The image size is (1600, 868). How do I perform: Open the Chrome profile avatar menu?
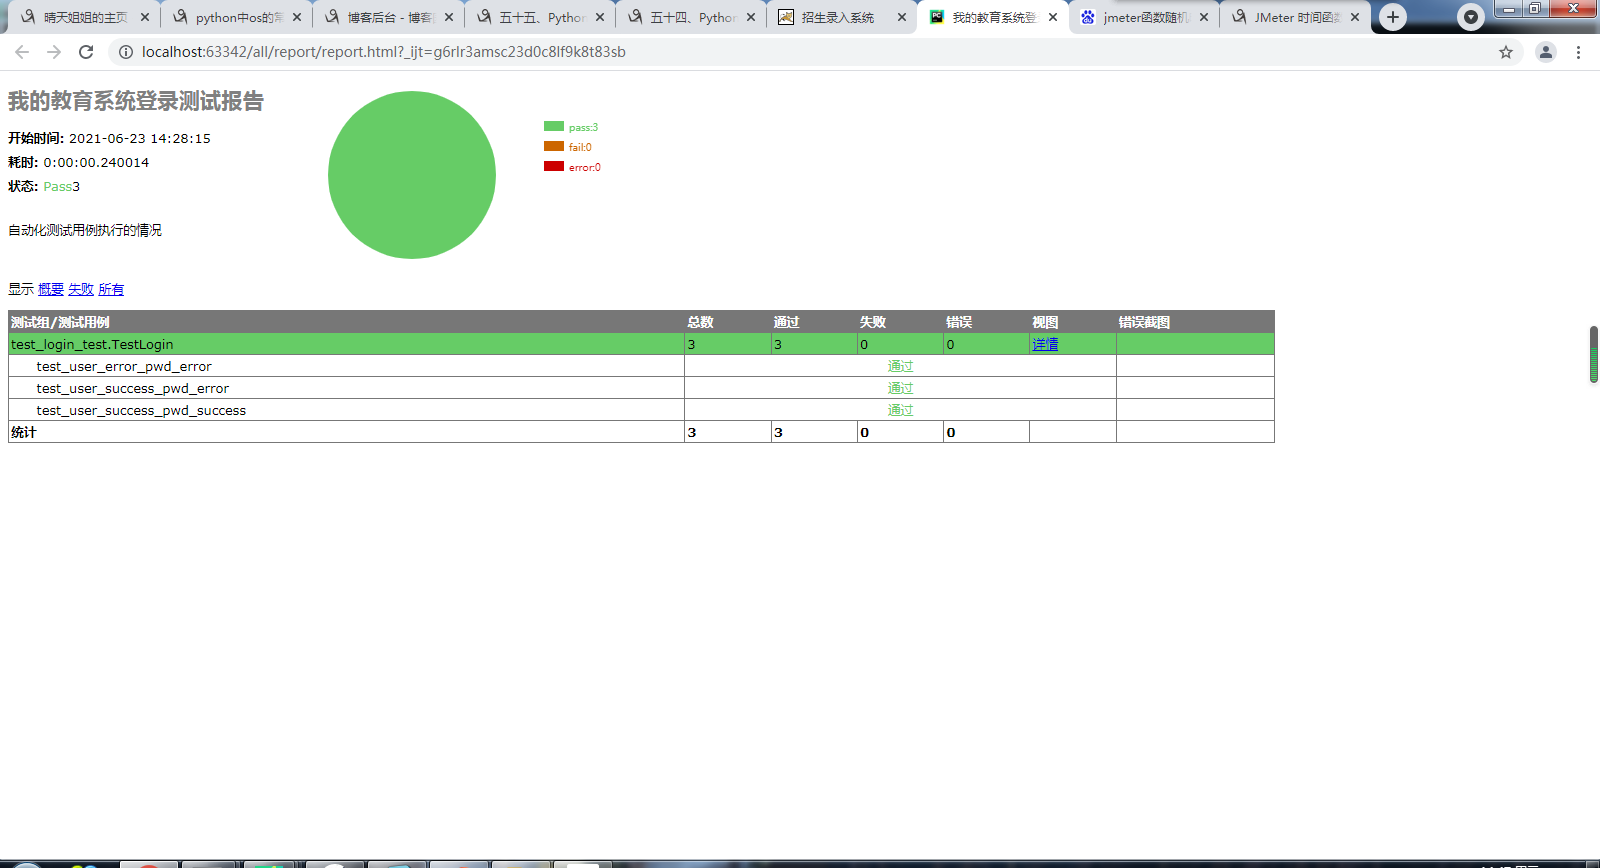1546,52
